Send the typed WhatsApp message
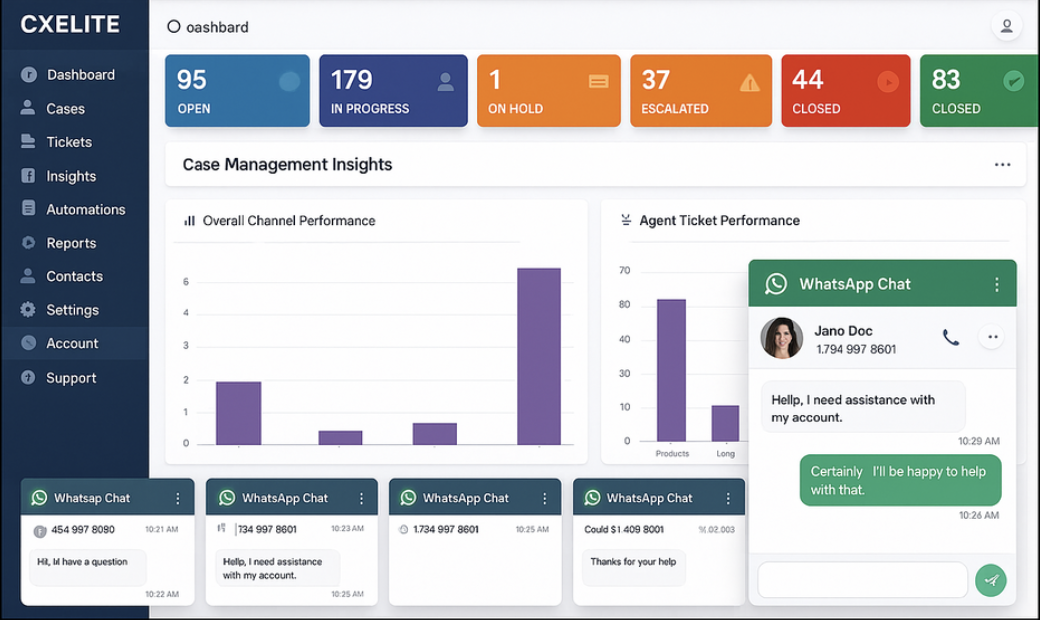 pos(990,580)
